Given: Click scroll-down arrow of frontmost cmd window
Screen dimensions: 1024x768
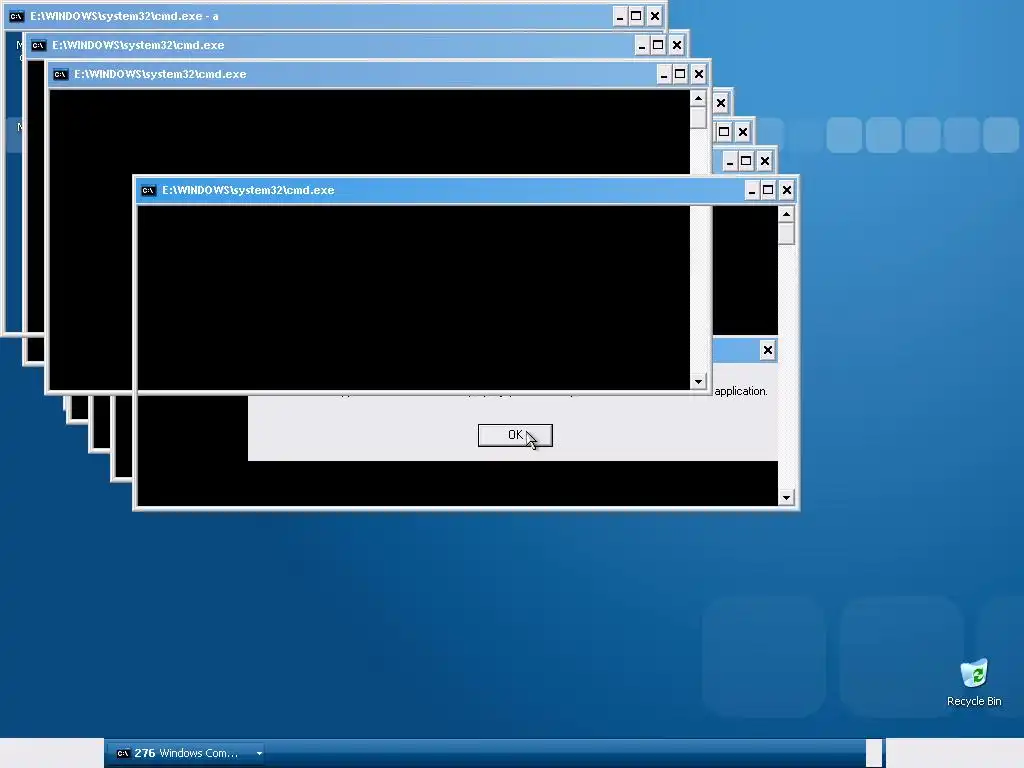Looking at the screenshot, I should click(x=786, y=498).
